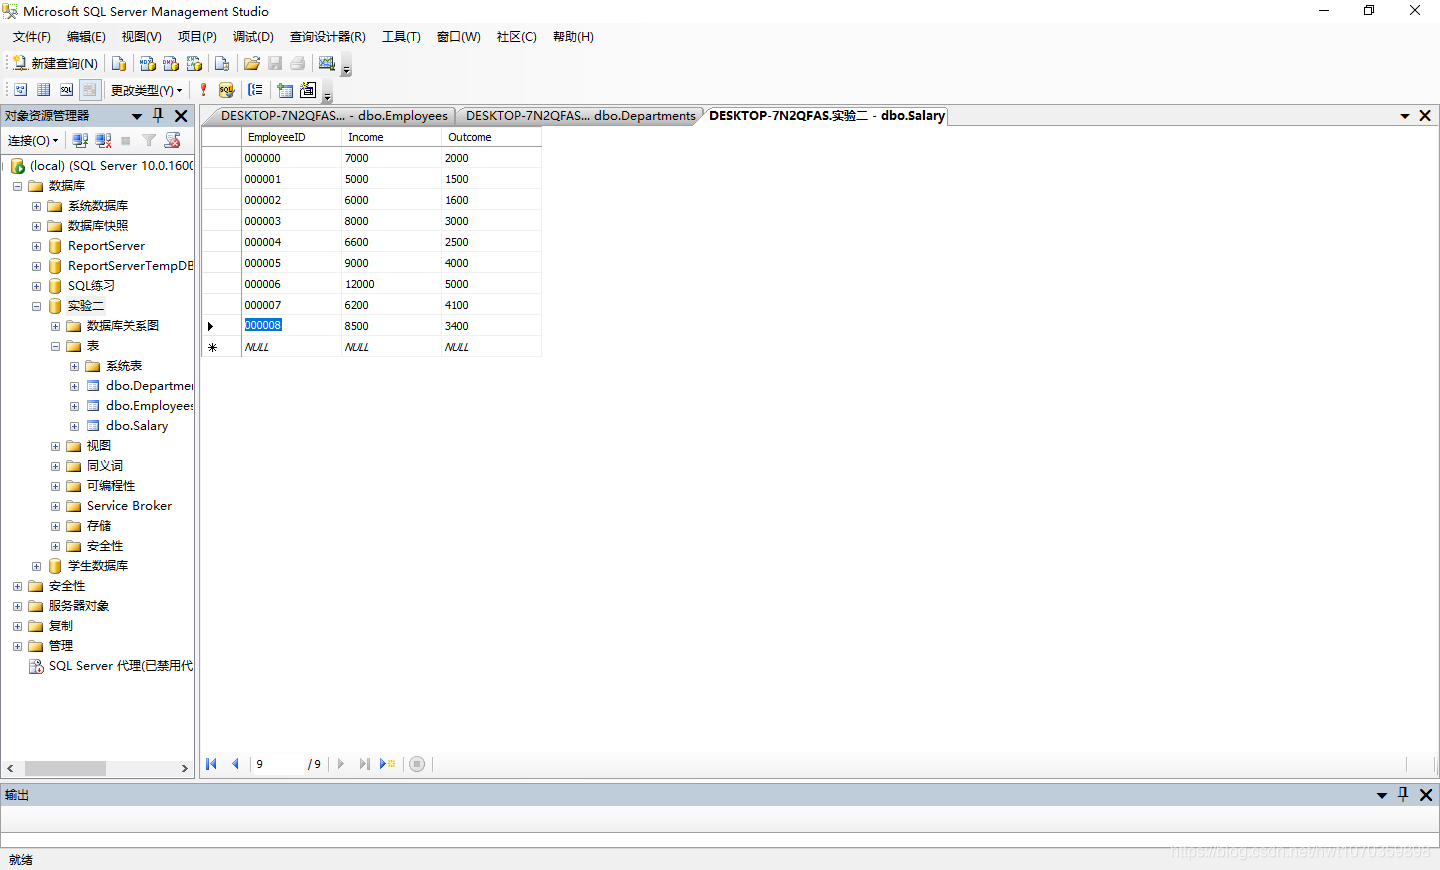Click the Income column header
This screenshot has width=1440, height=870.
pos(391,137)
